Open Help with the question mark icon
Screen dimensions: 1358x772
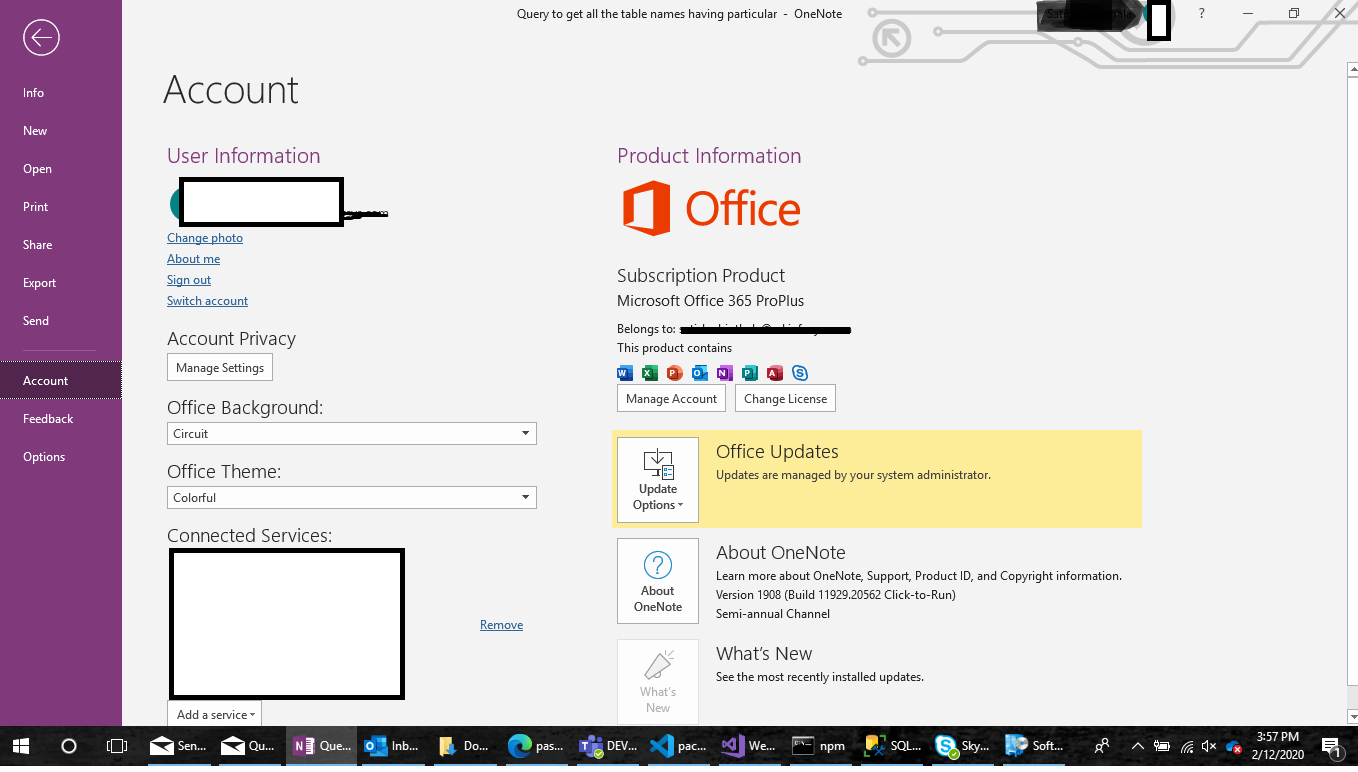click(x=1202, y=14)
